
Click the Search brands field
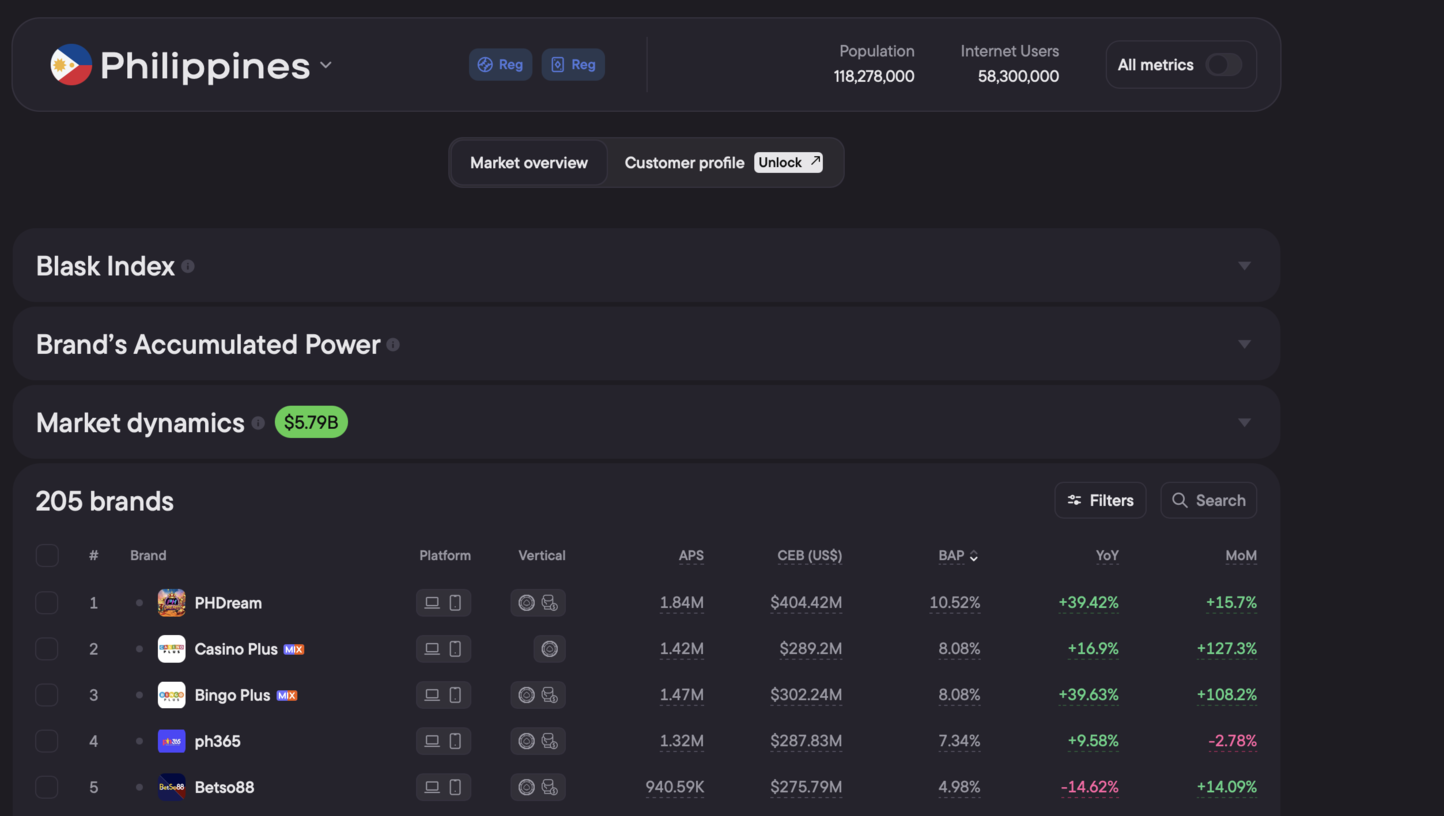(1208, 500)
